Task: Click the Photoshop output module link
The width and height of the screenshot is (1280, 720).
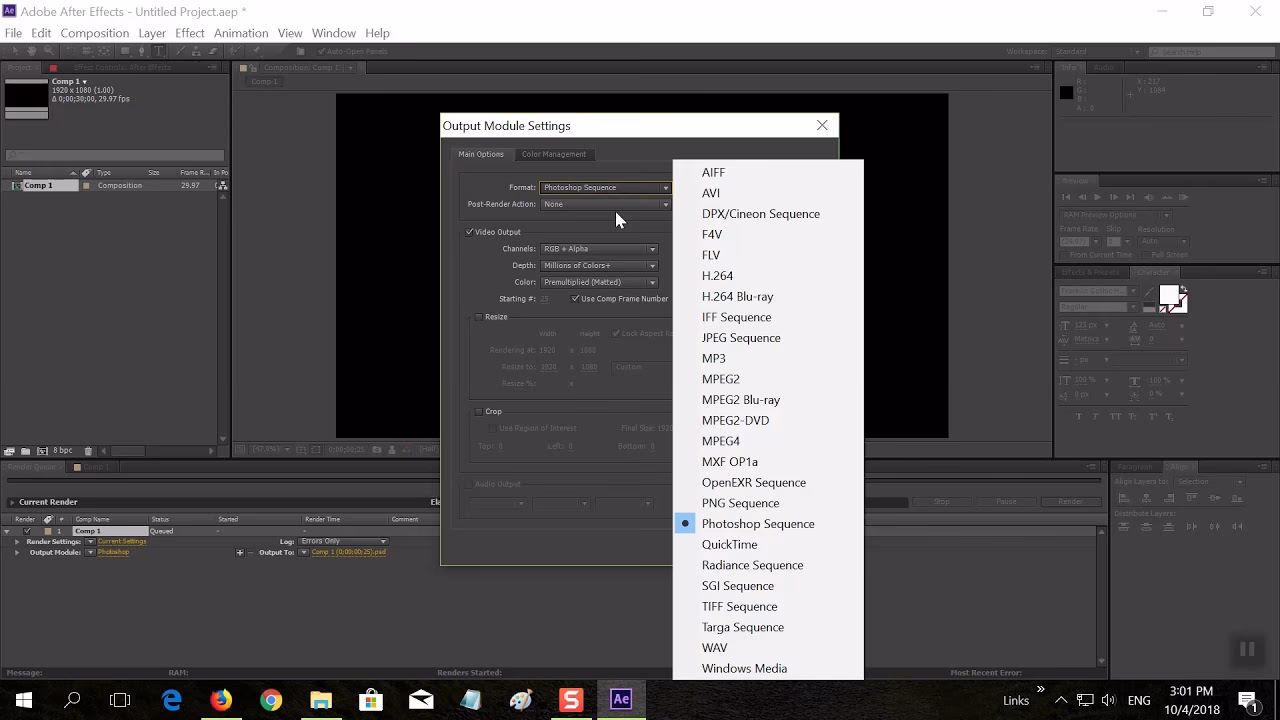Action: [x=113, y=552]
